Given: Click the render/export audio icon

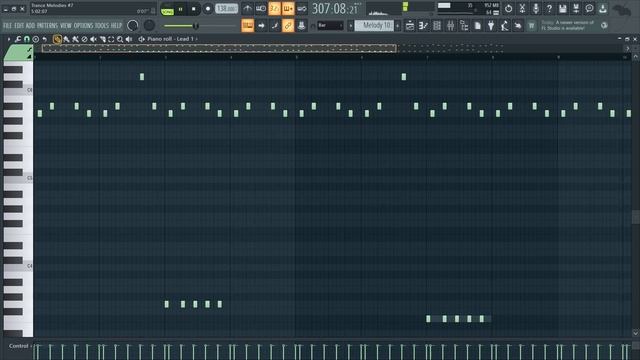Looking at the screenshot, I should (x=576, y=9).
